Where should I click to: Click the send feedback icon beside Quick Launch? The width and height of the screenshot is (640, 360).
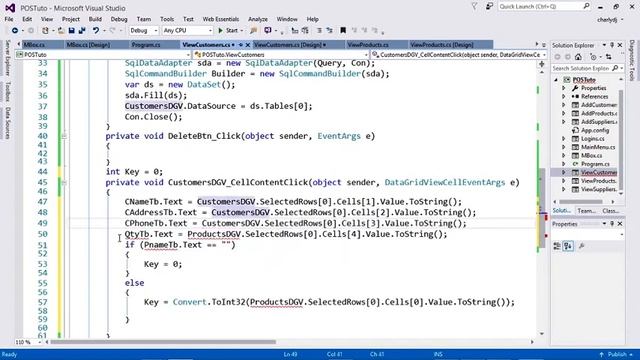(x=489, y=7)
